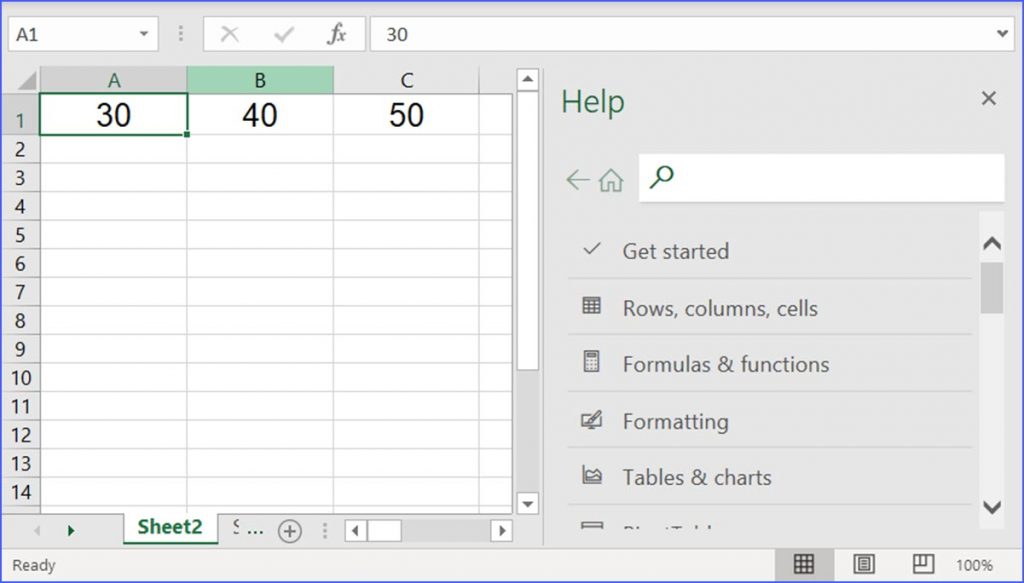
Task: Open the Insert Function dialog via fx icon
Action: click(337, 33)
